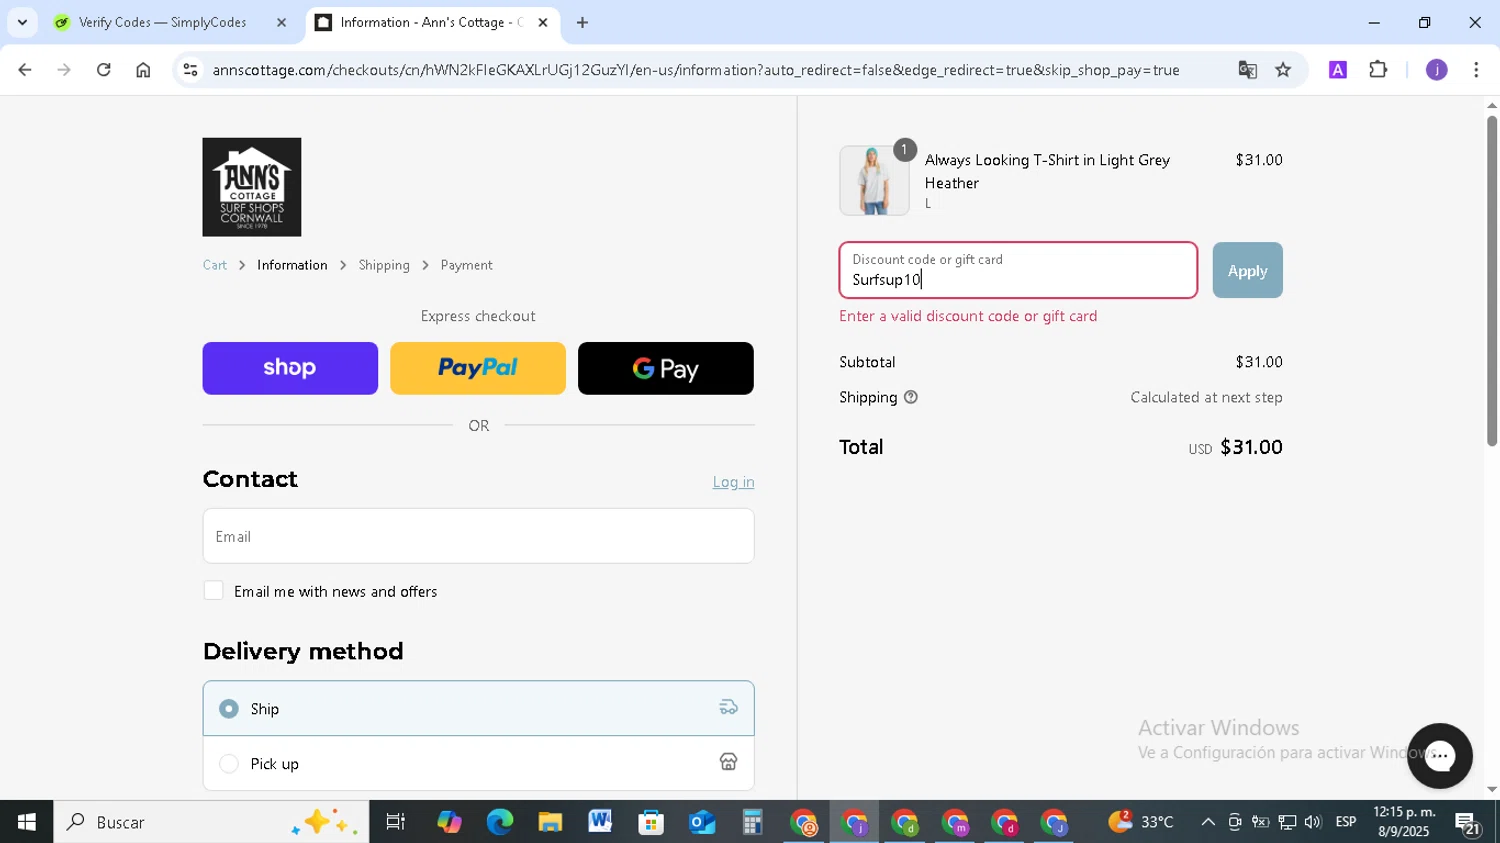Viewport: 1500px width, 843px height.
Task: Click the Shipping breadcrumb step
Action: click(x=384, y=265)
